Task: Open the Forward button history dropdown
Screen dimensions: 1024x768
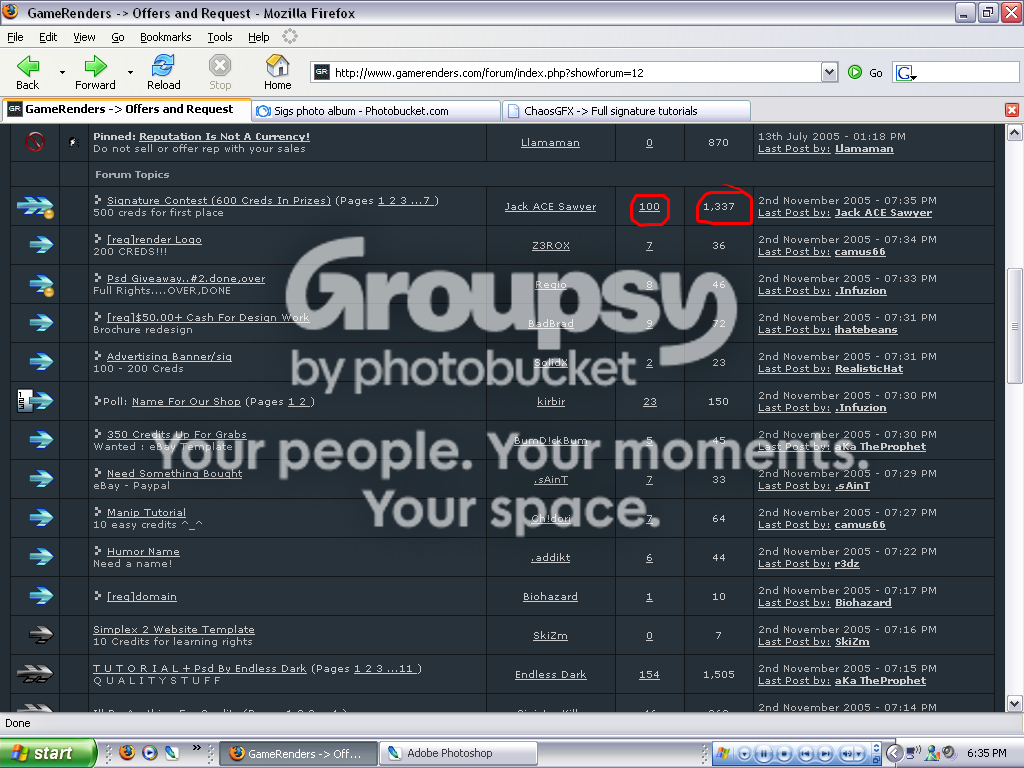Action: [x=130, y=72]
